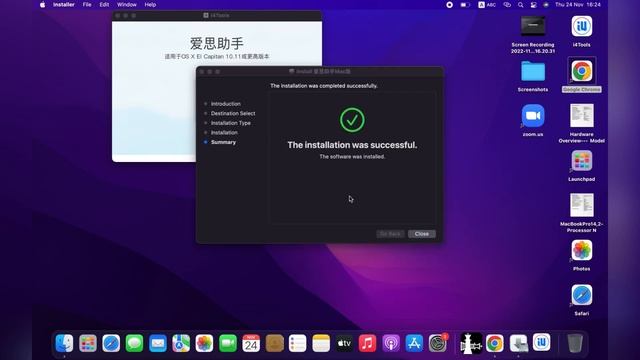Open App Store from the Dock
Image resolution: width=640 pixels, height=360 pixels.
414,343
